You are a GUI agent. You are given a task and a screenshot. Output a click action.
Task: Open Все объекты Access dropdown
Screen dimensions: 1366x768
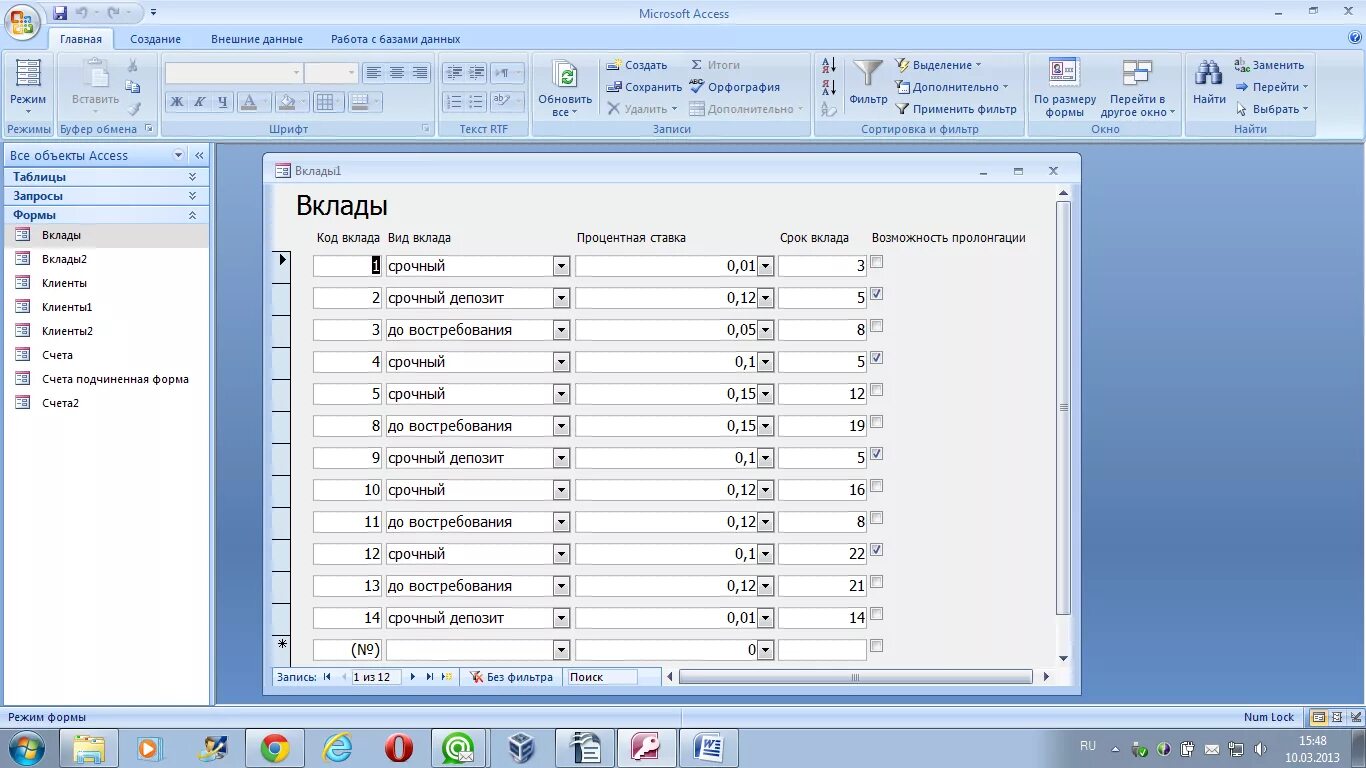click(179, 155)
